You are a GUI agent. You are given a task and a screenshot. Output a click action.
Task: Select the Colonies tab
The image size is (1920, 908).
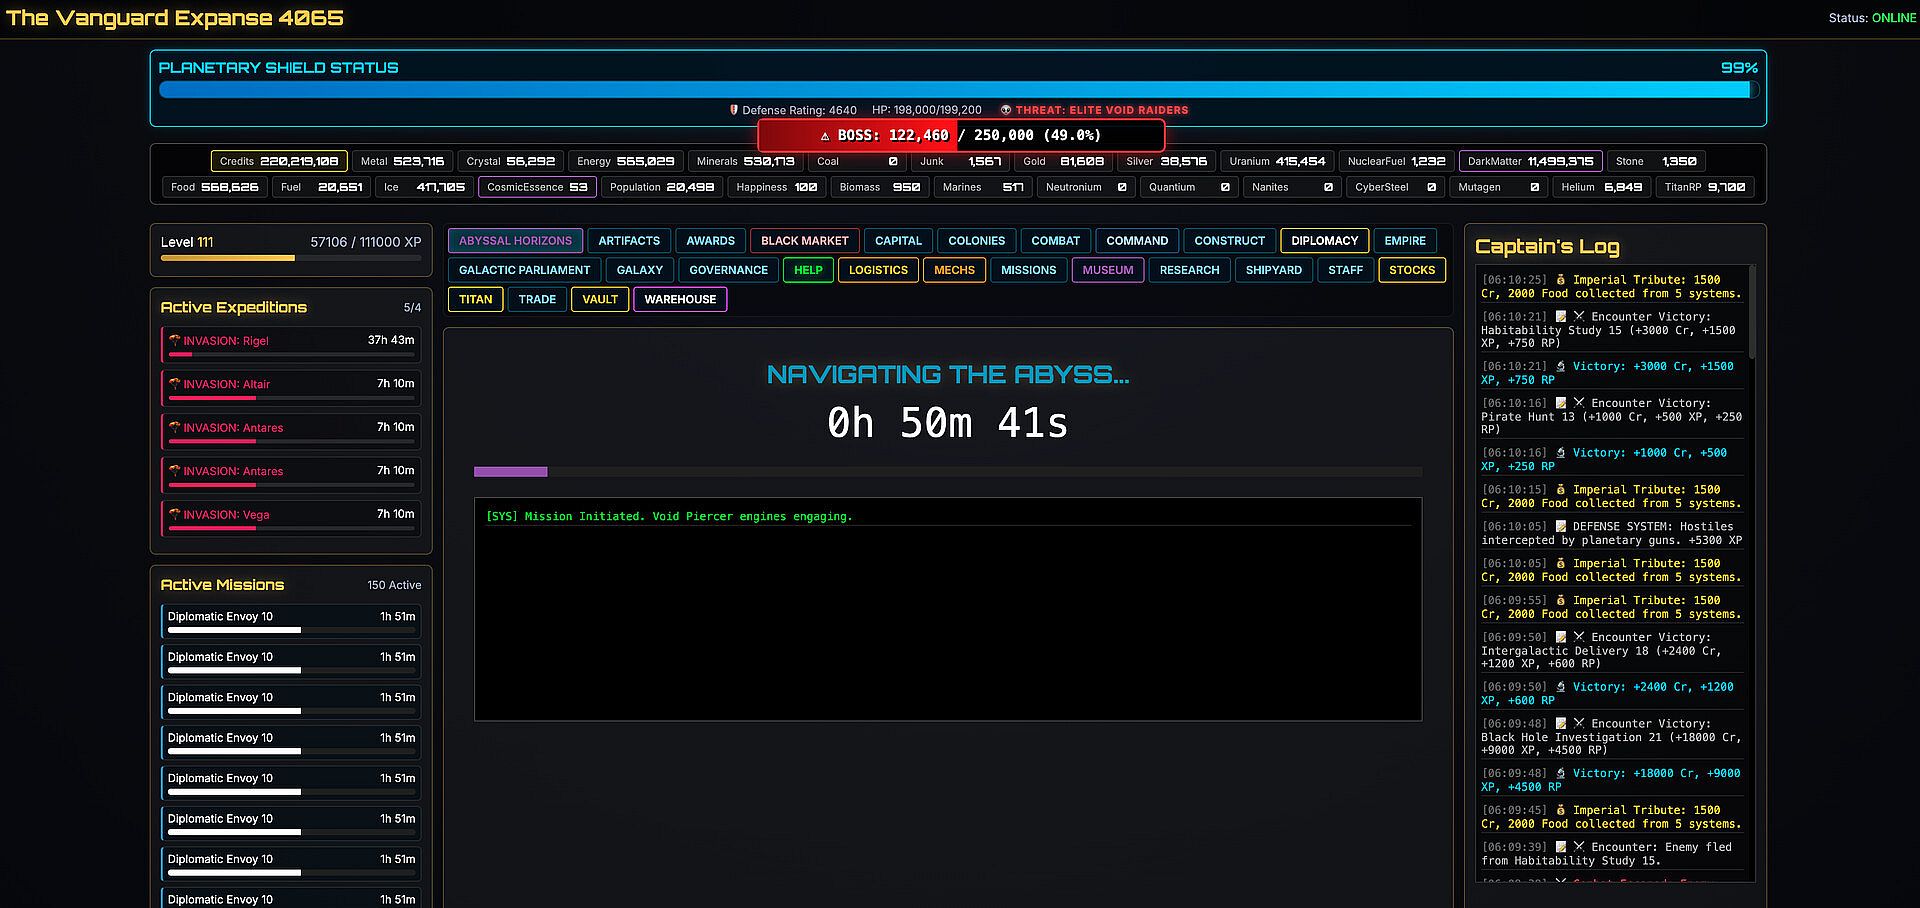[x=976, y=241]
